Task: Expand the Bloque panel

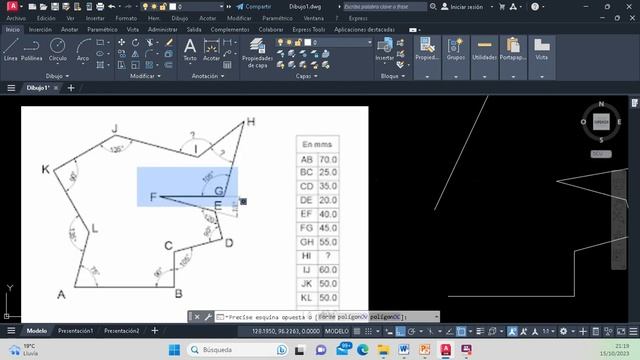Action: pyautogui.click(x=393, y=76)
